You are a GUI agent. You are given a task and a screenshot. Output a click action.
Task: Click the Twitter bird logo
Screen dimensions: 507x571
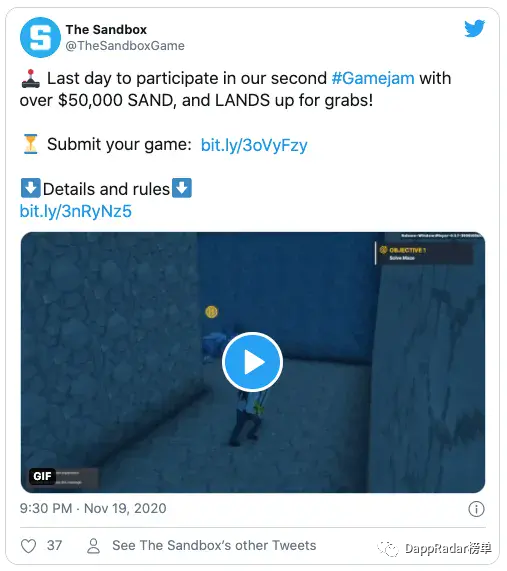(475, 28)
